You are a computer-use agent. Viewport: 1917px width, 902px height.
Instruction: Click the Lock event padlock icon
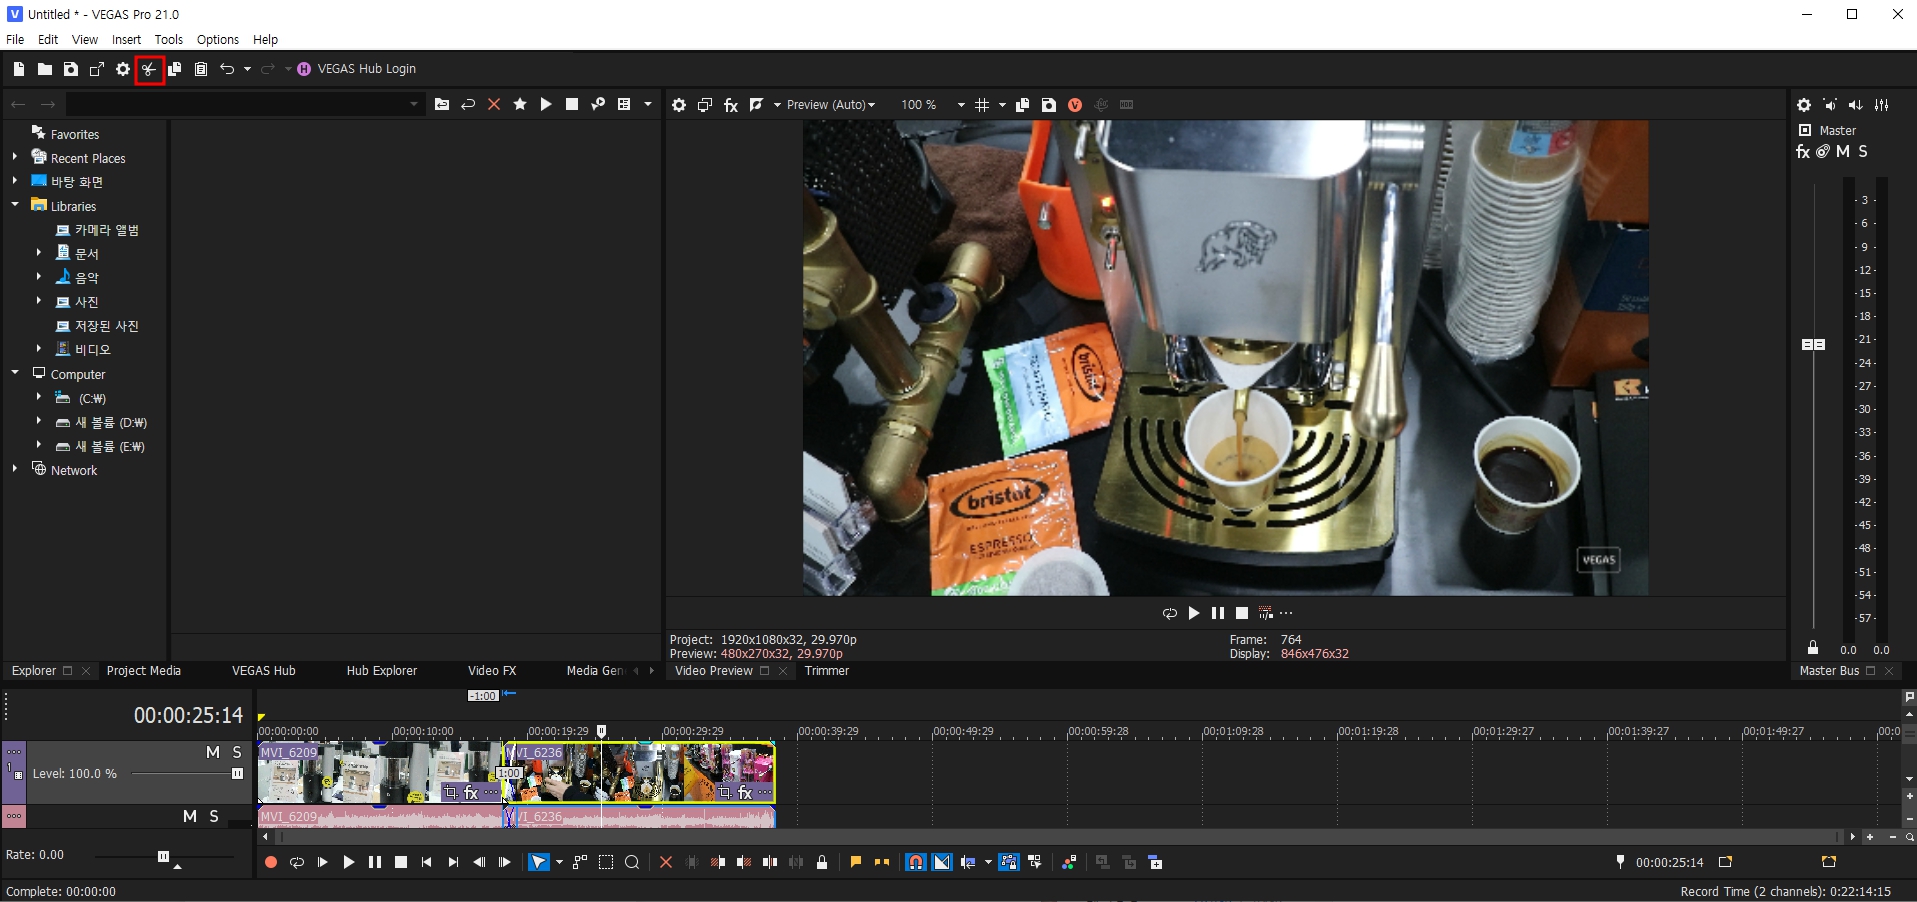click(x=822, y=862)
